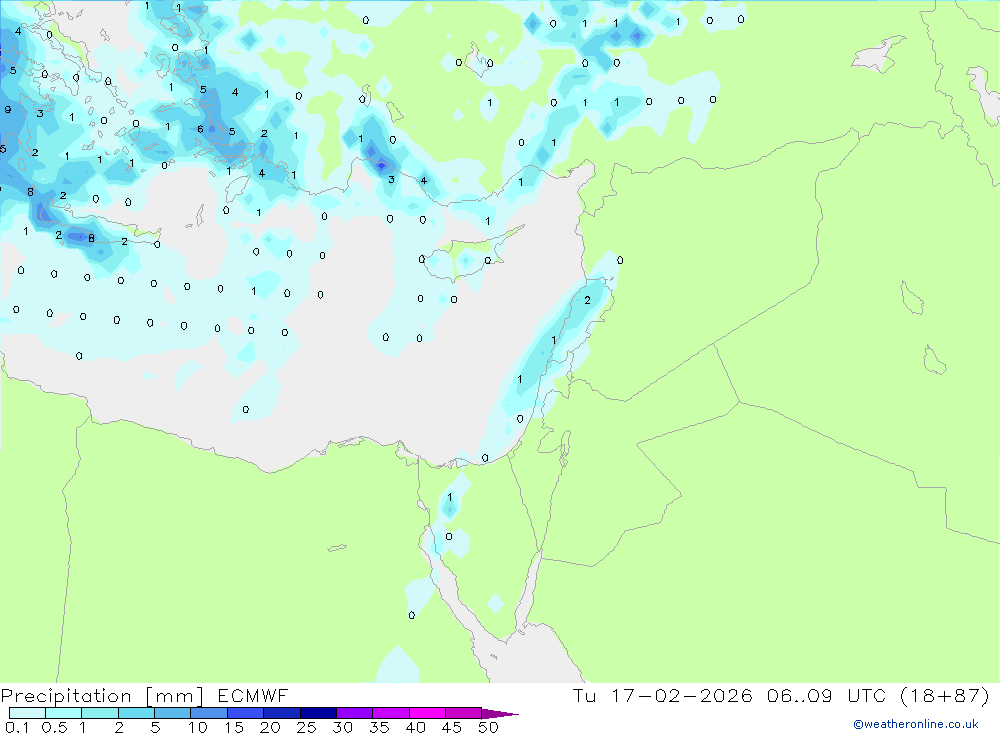Viewport: 1000px width, 733px height.
Task: Select the legend swatch between 30 and 35
Action: [x=355, y=713]
